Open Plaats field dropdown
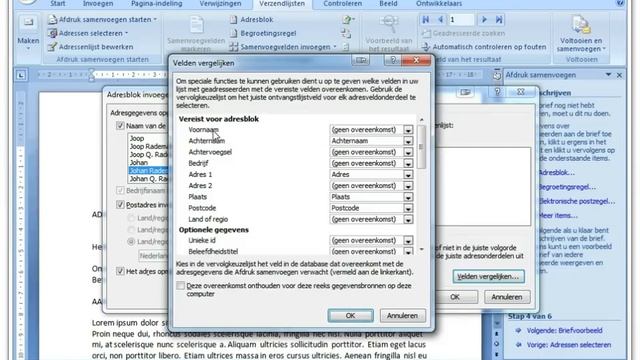The height and width of the screenshot is (360, 640). point(408,197)
